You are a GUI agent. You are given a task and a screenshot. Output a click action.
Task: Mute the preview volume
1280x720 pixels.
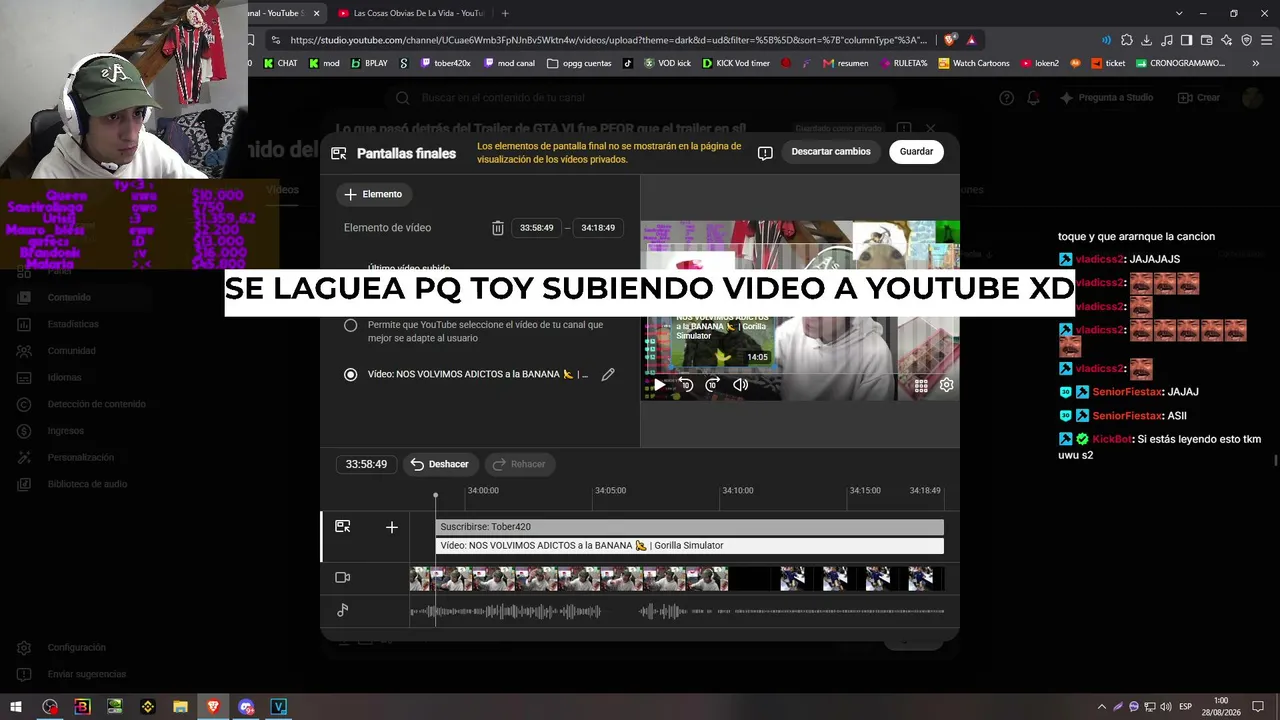[x=741, y=385]
